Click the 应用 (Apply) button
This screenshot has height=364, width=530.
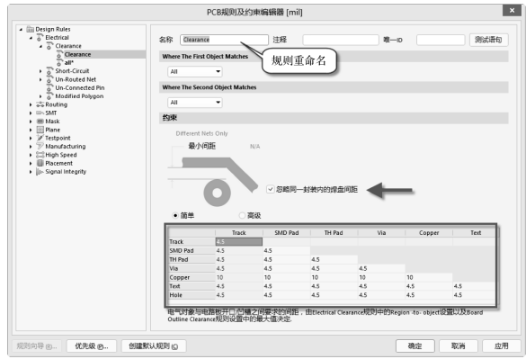point(501,346)
